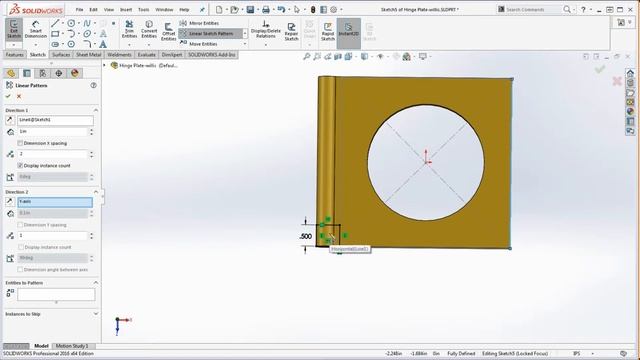Select the Line sketch tool
The height and width of the screenshot is (360, 640).
click(55, 23)
